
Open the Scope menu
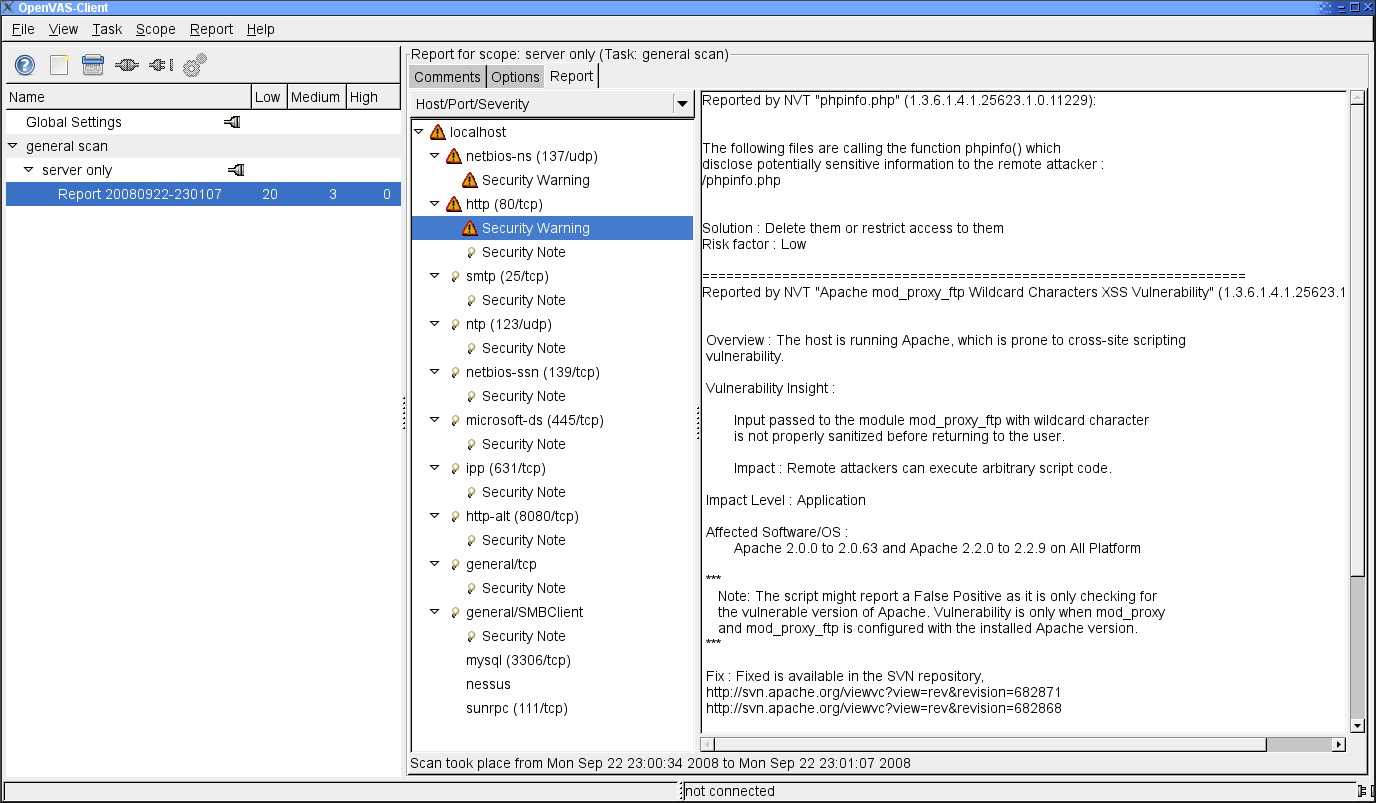point(155,29)
